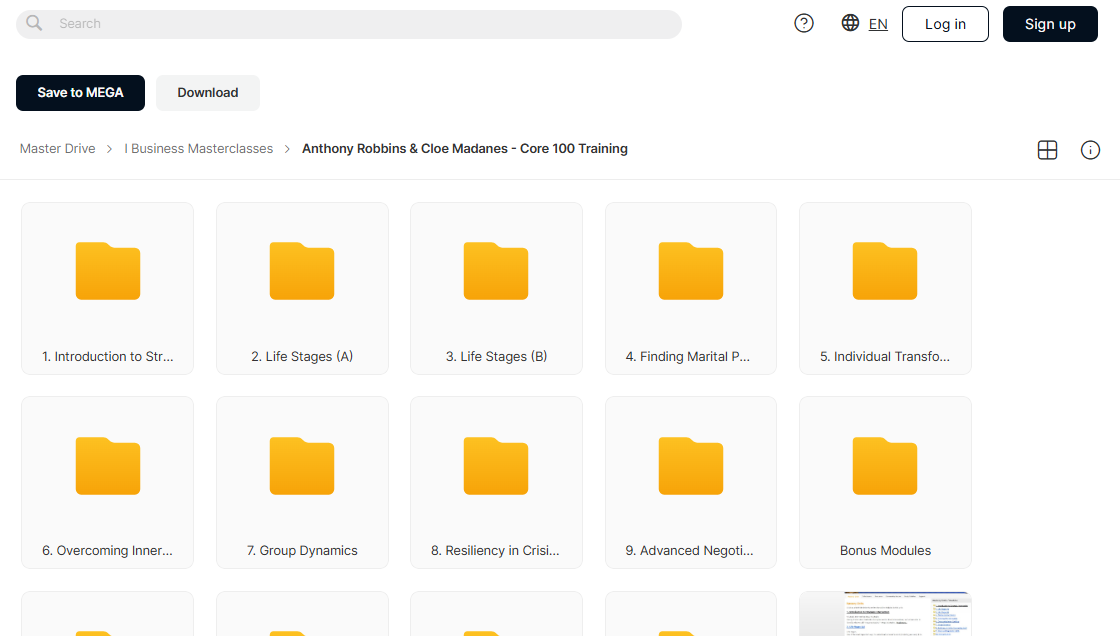
Task: Open the document thumbnail preview file
Action: [x=885, y=614]
